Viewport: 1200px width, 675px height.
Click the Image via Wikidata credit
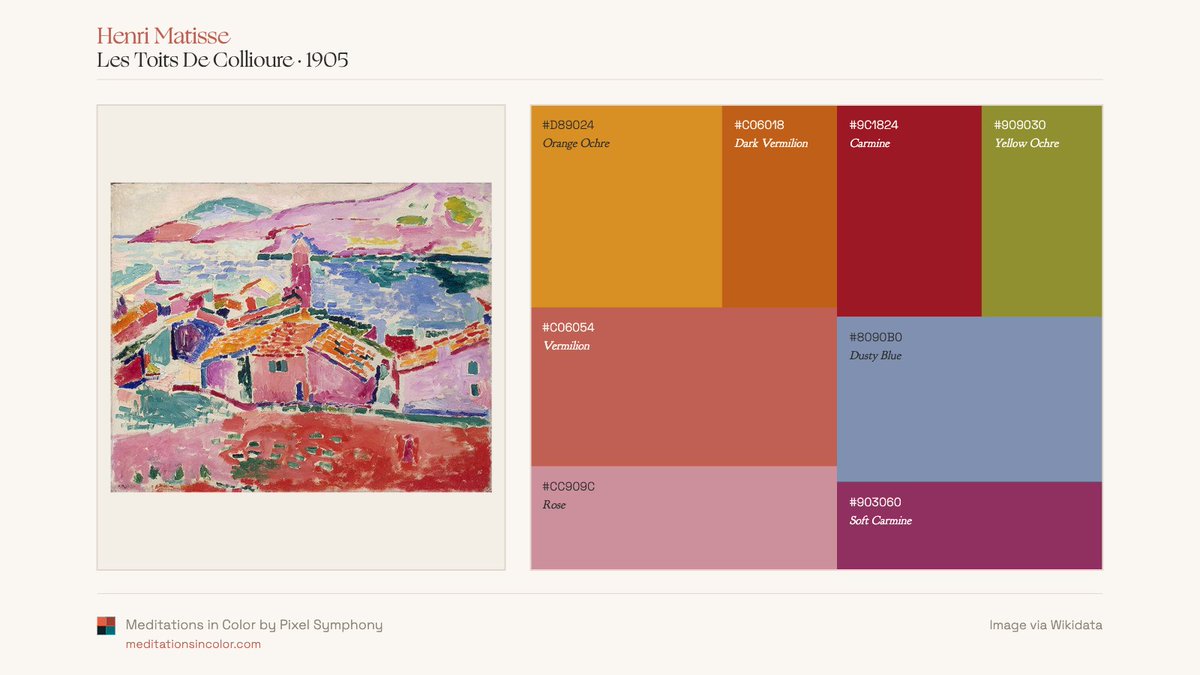pos(1045,625)
